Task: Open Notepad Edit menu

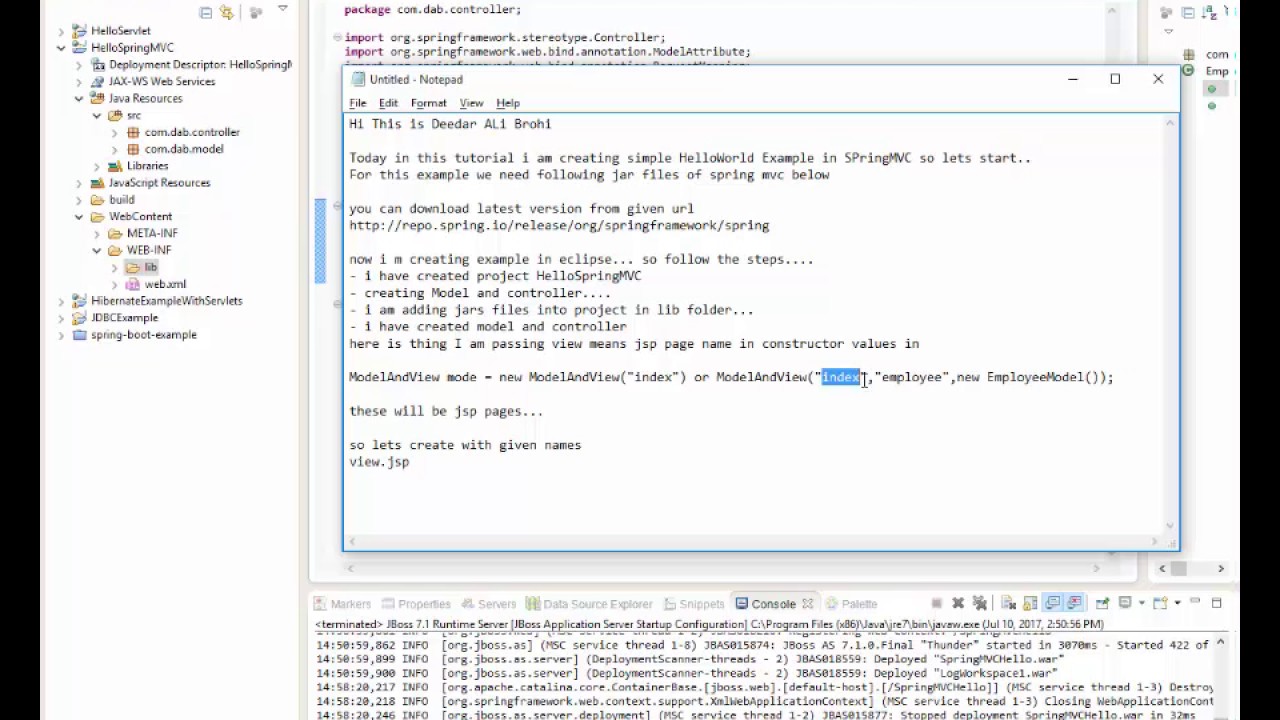Action: pyautogui.click(x=388, y=103)
